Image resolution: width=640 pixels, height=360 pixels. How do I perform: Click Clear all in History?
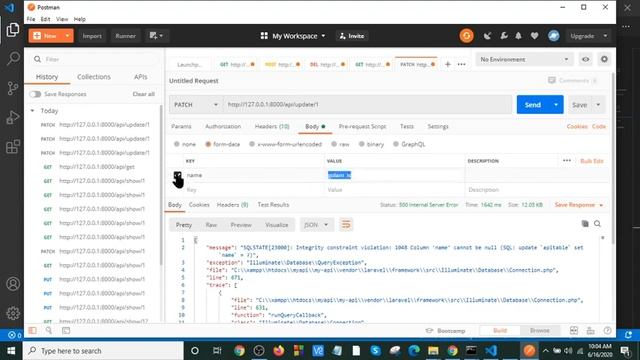tap(144, 94)
